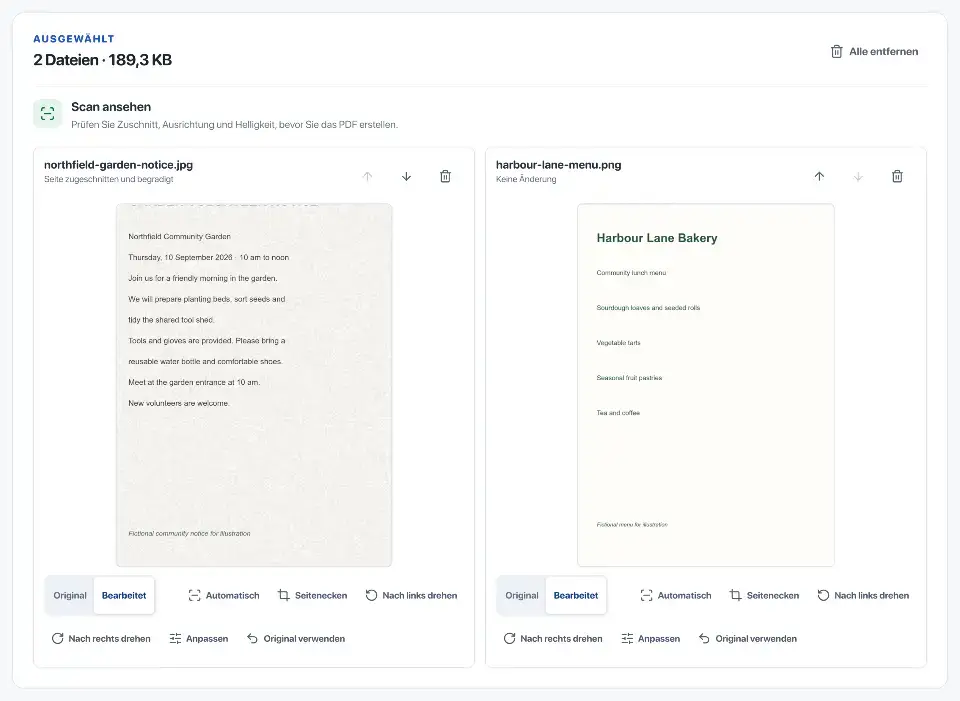The height and width of the screenshot is (701, 960).
Task: Remove all files with Alle entfernen
Action: pyautogui.click(x=874, y=51)
